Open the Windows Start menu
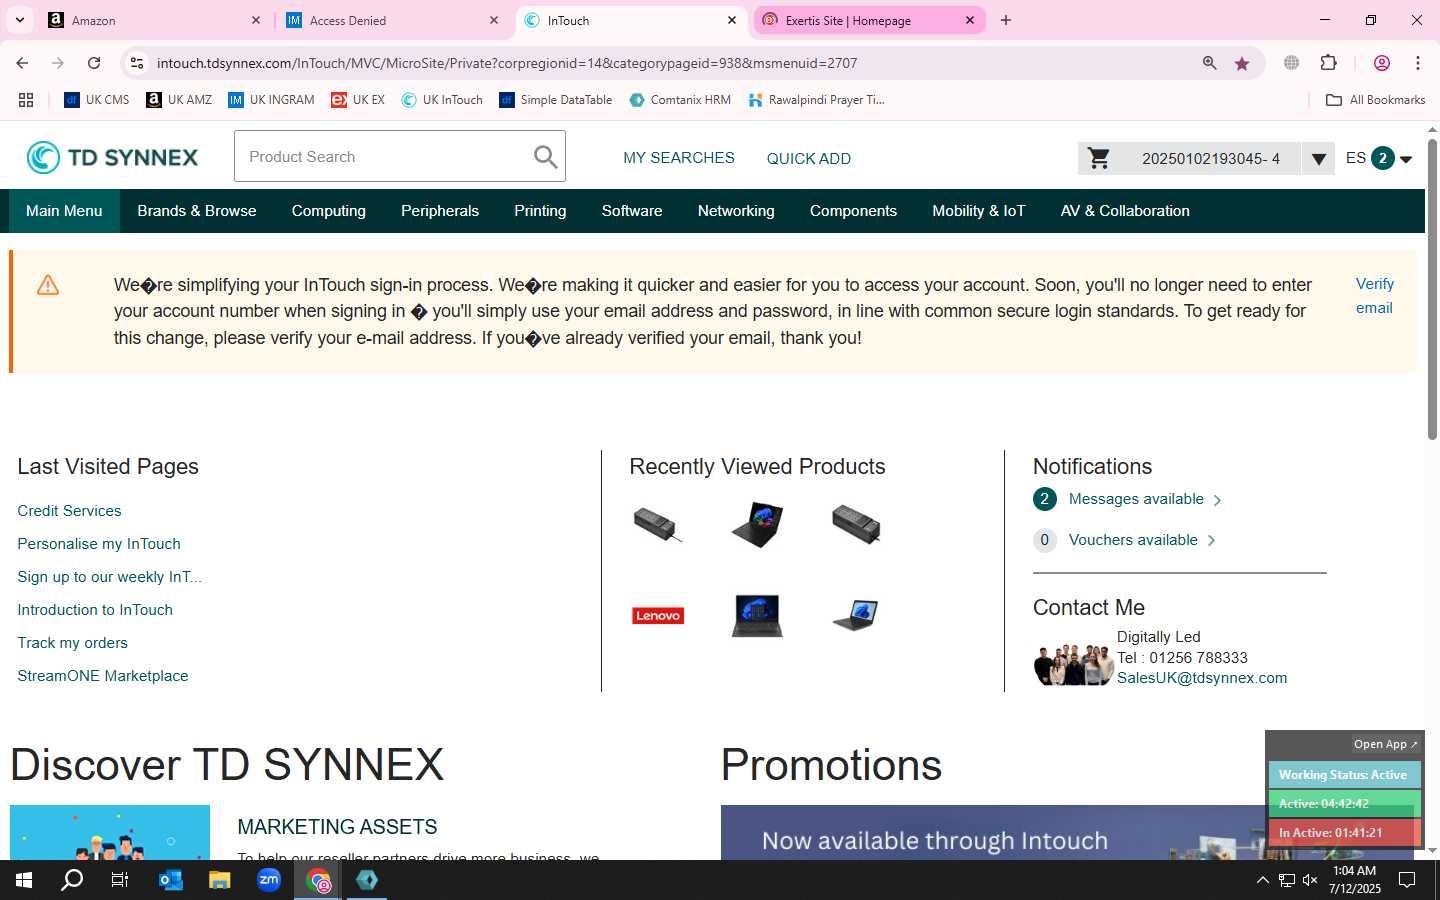 click(x=24, y=880)
